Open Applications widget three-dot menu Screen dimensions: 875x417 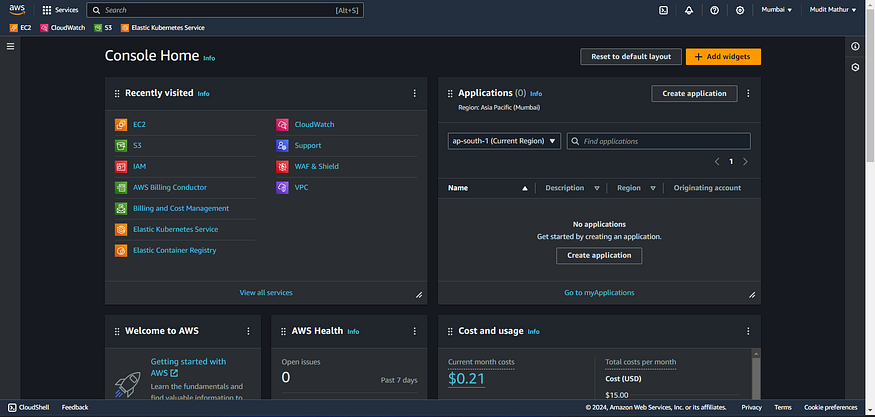coord(748,94)
